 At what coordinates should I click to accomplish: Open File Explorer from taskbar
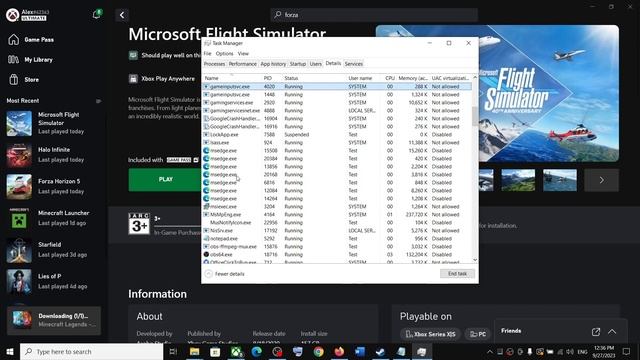195,351
